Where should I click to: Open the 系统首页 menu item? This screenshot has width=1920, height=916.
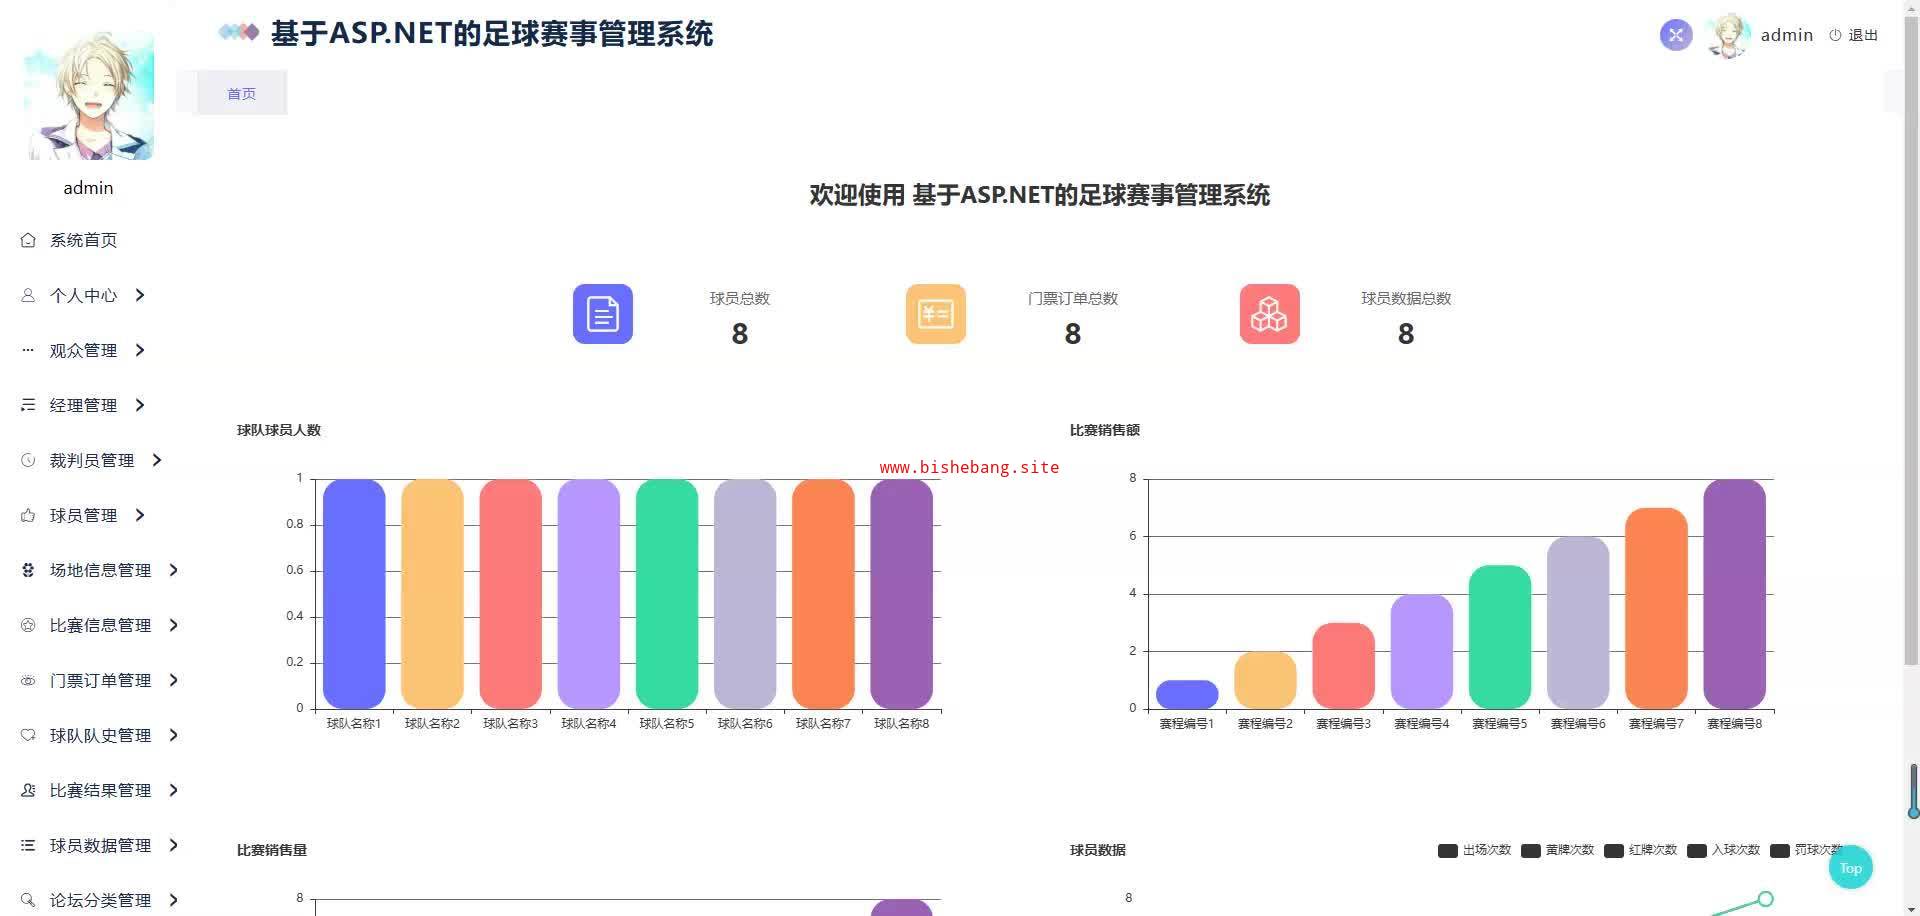[x=84, y=240]
